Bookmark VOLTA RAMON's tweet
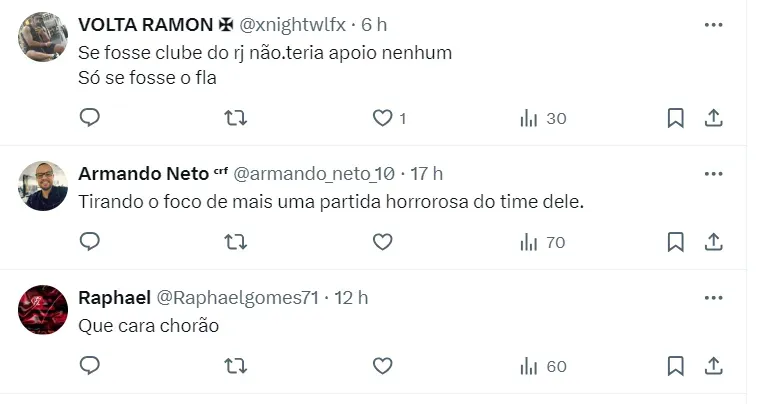The height and width of the screenshot is (404, 780). 675,118
